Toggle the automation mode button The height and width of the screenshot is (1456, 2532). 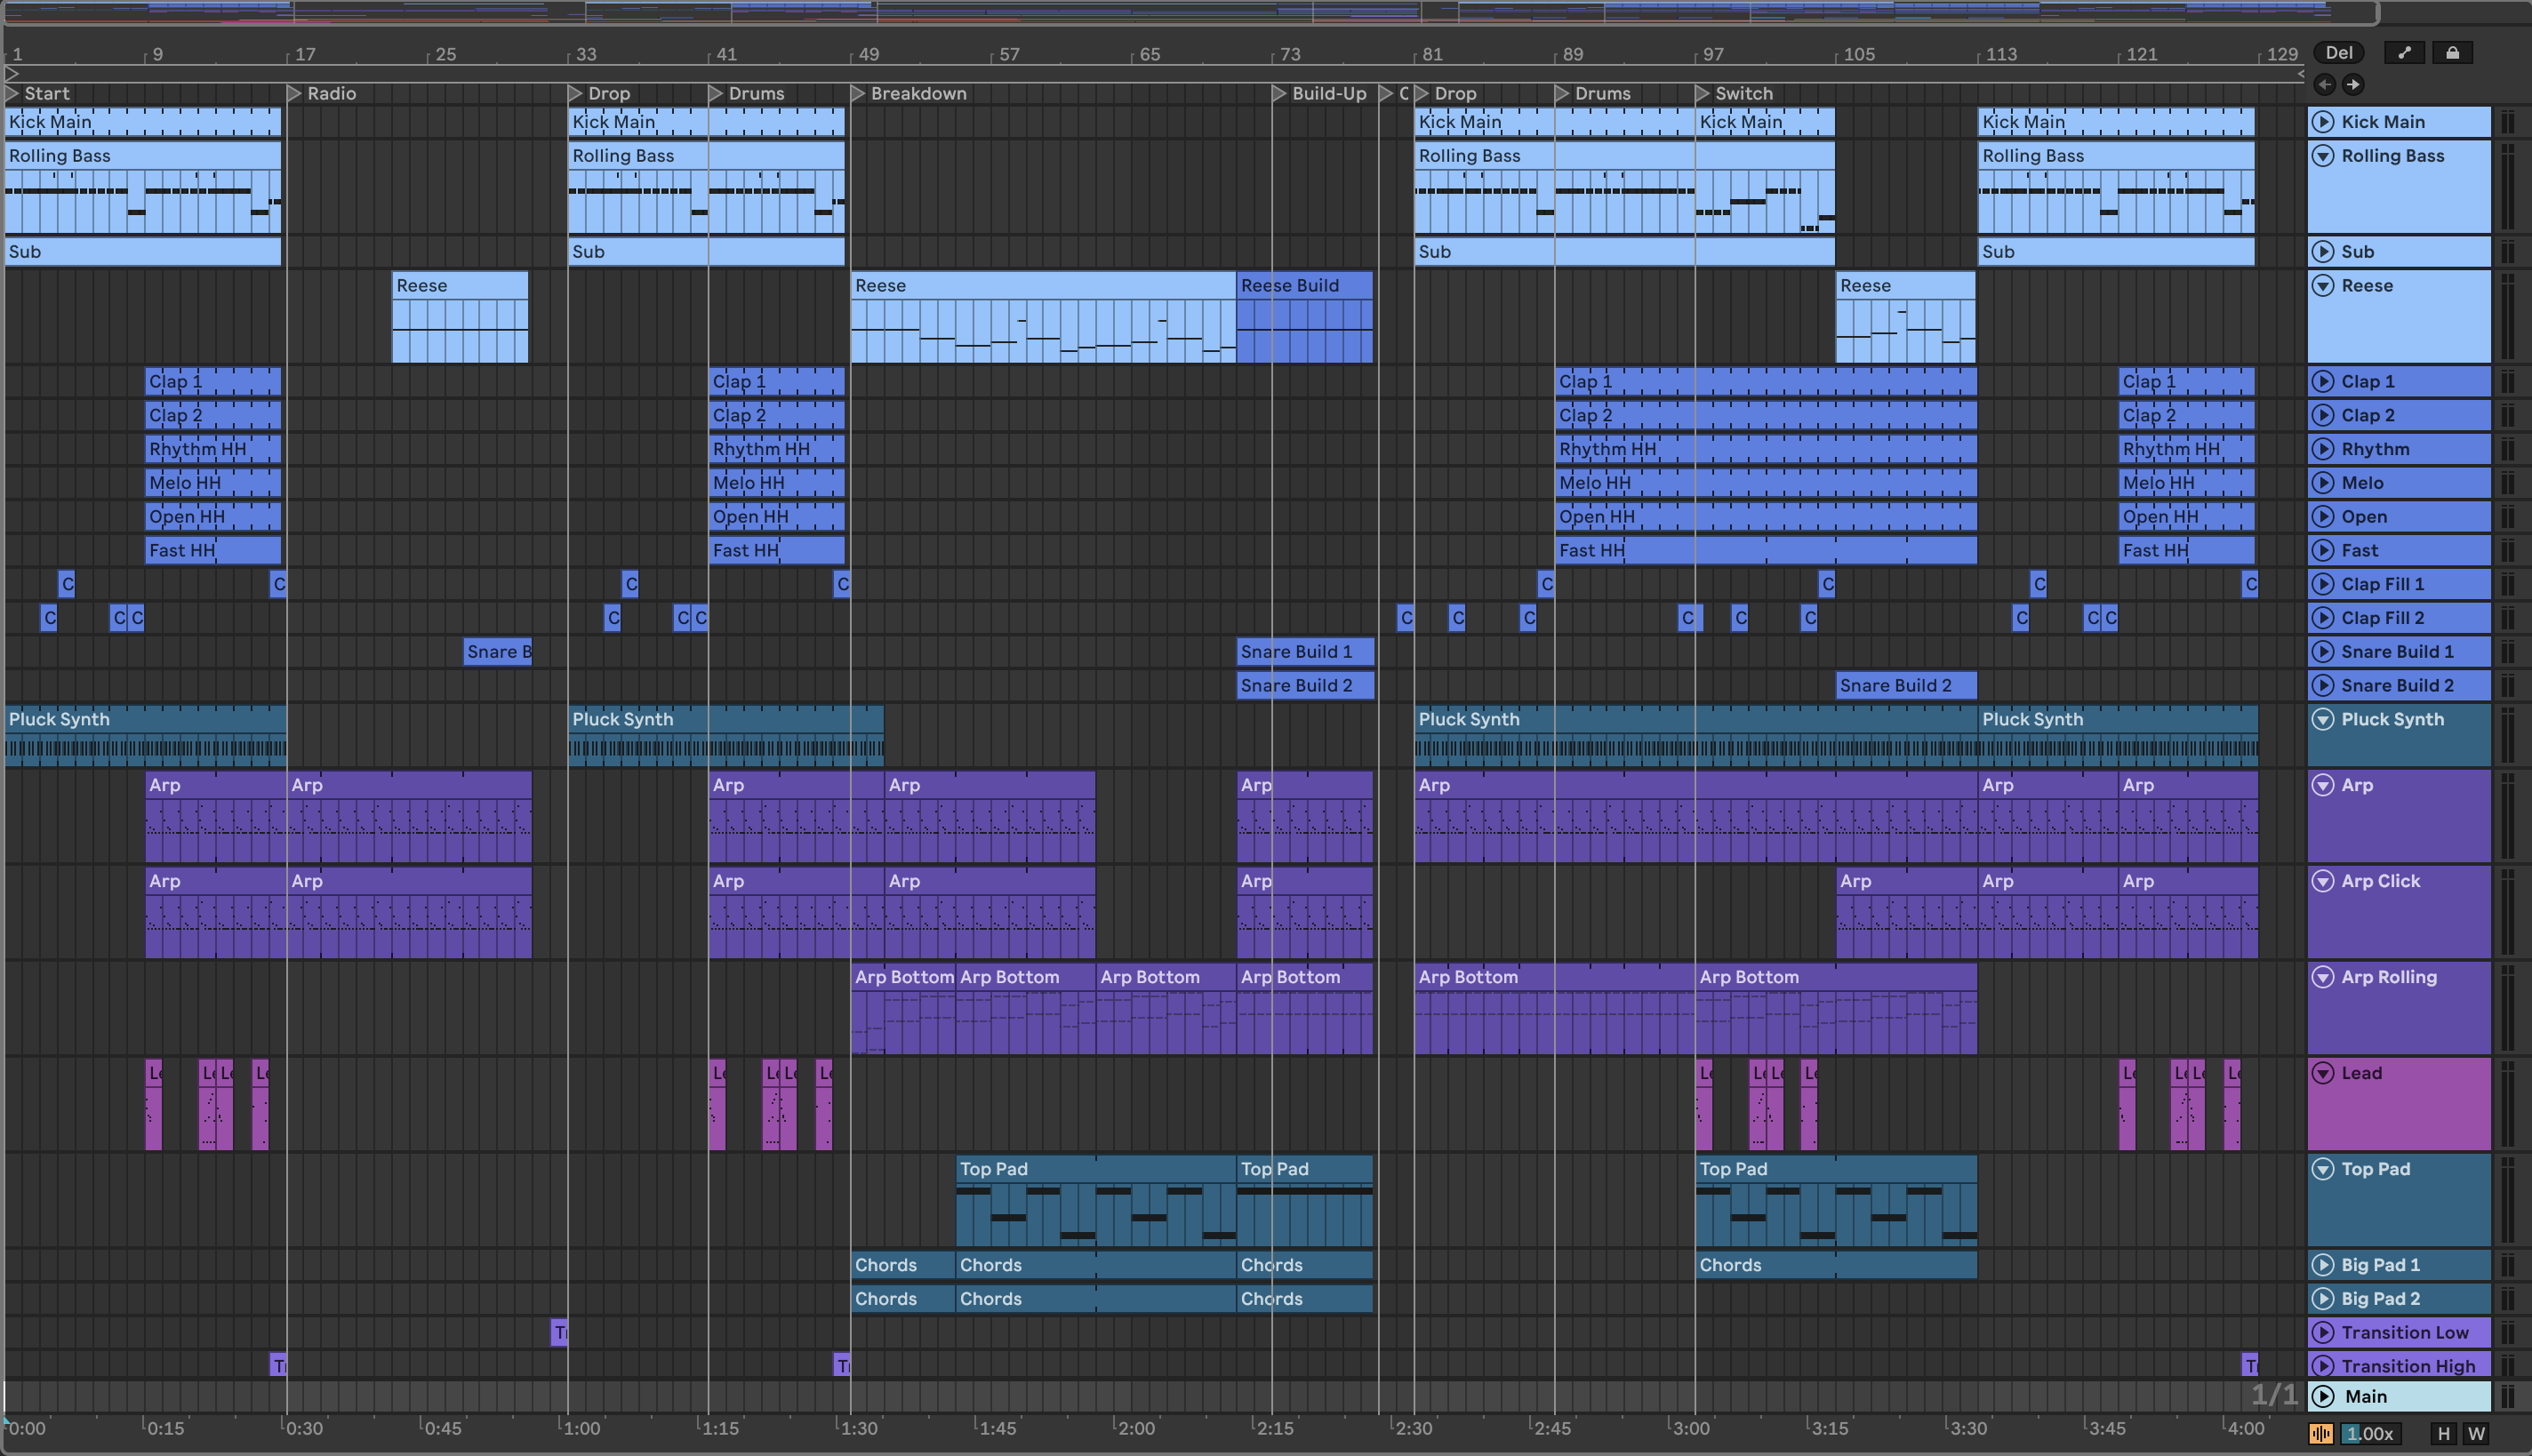[x=2404, y=53]
